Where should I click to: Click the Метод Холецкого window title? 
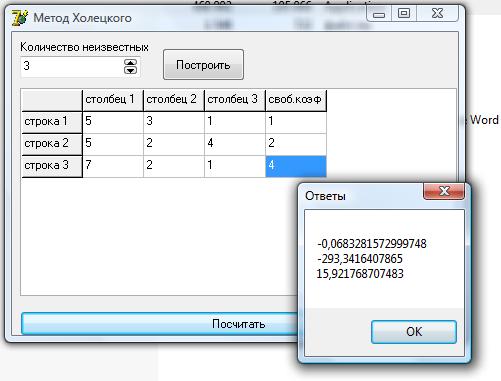click(x=82, y=18)
